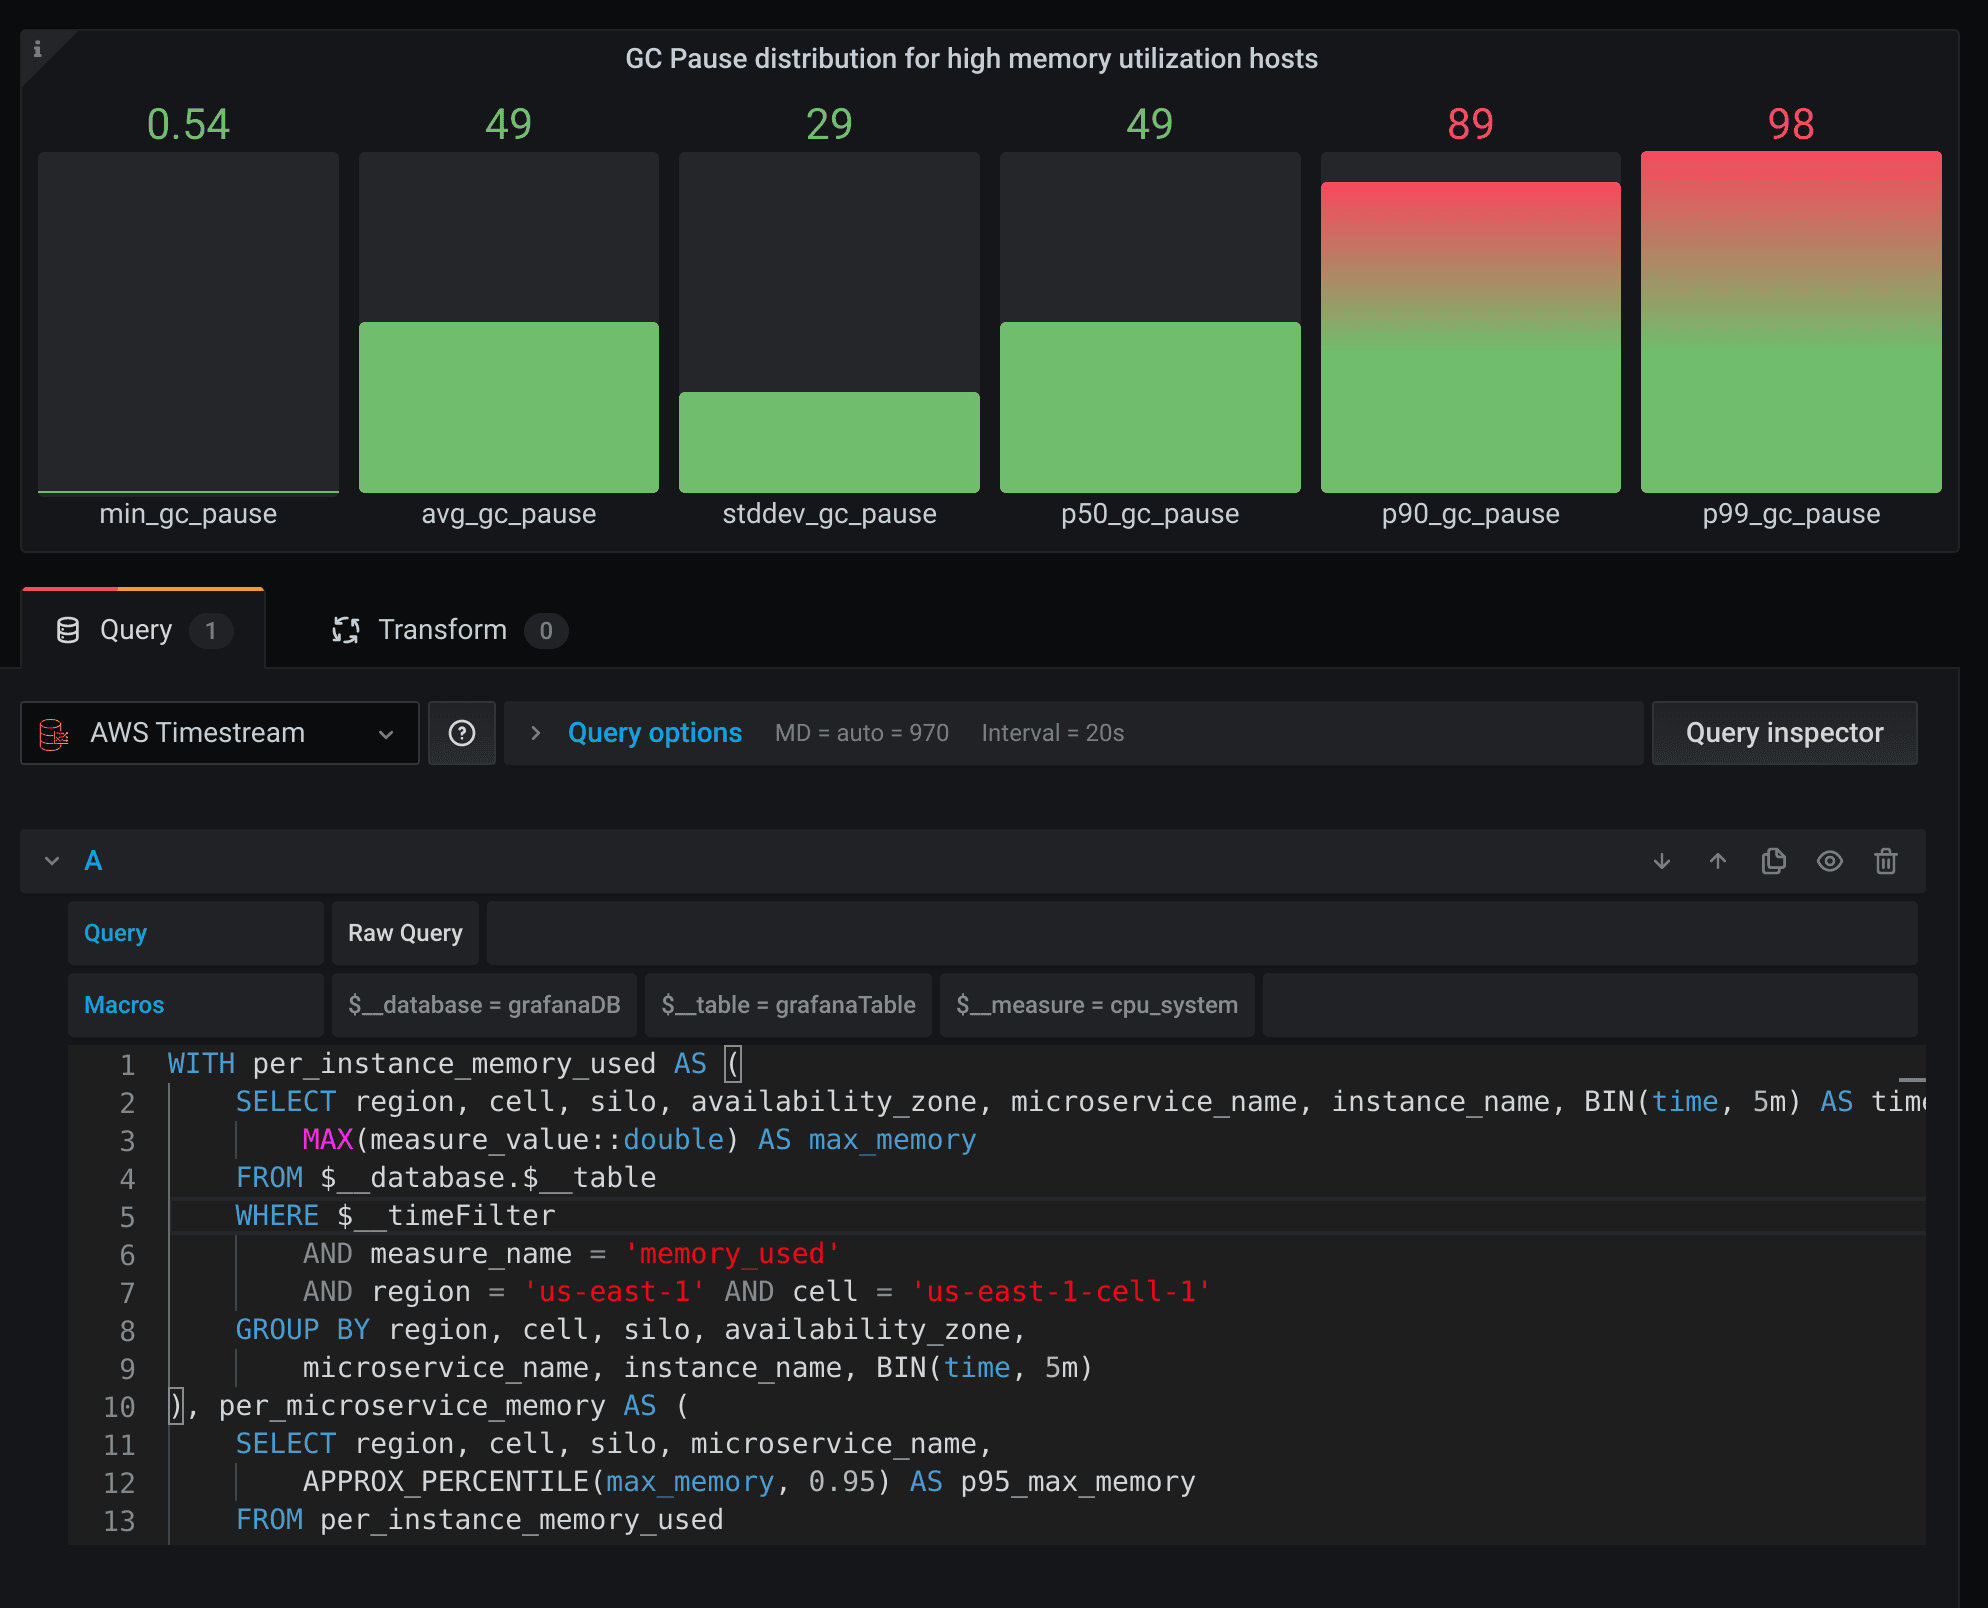The width and height of the screenshot is (1988, 1608).
Task: Move query A up
Action: [1718, 861]
